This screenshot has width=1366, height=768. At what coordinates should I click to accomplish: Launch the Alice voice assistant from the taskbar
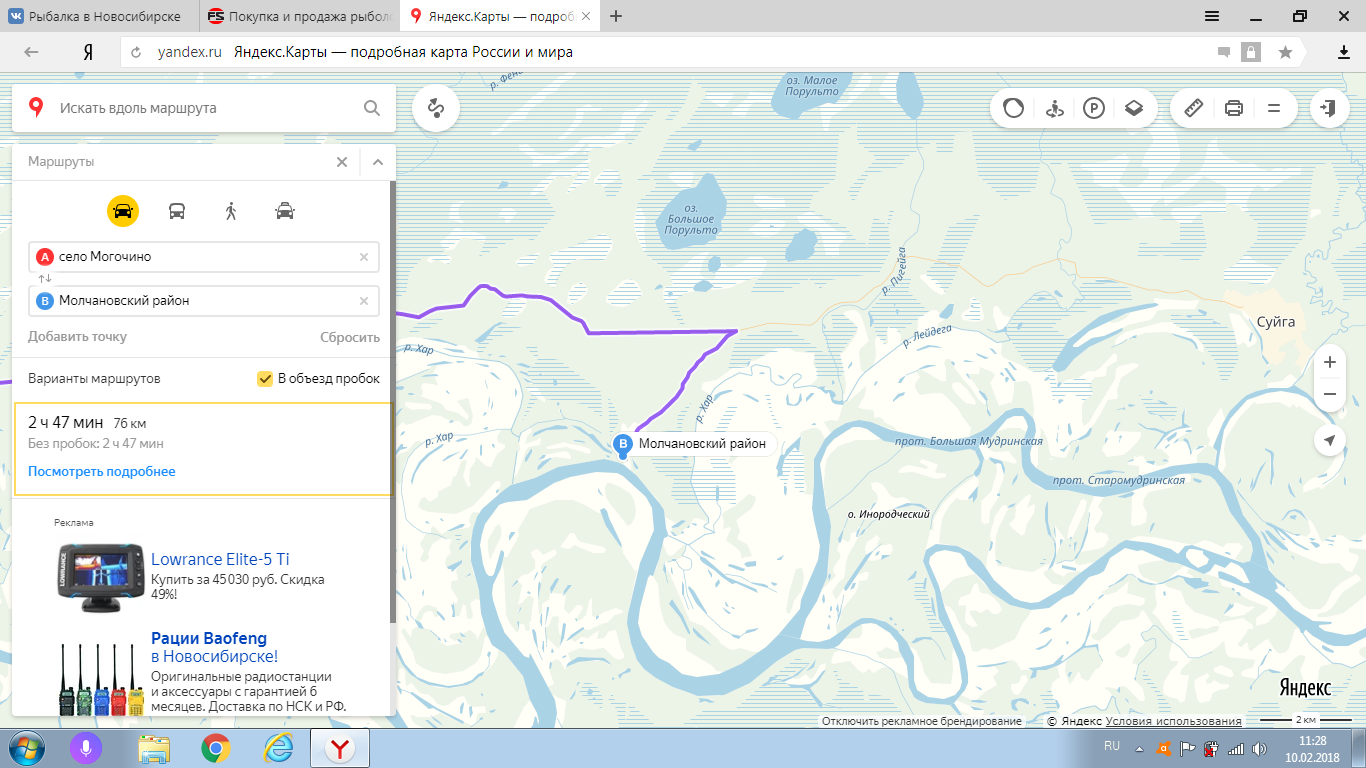pyautogui.click(x=87, y=748)
